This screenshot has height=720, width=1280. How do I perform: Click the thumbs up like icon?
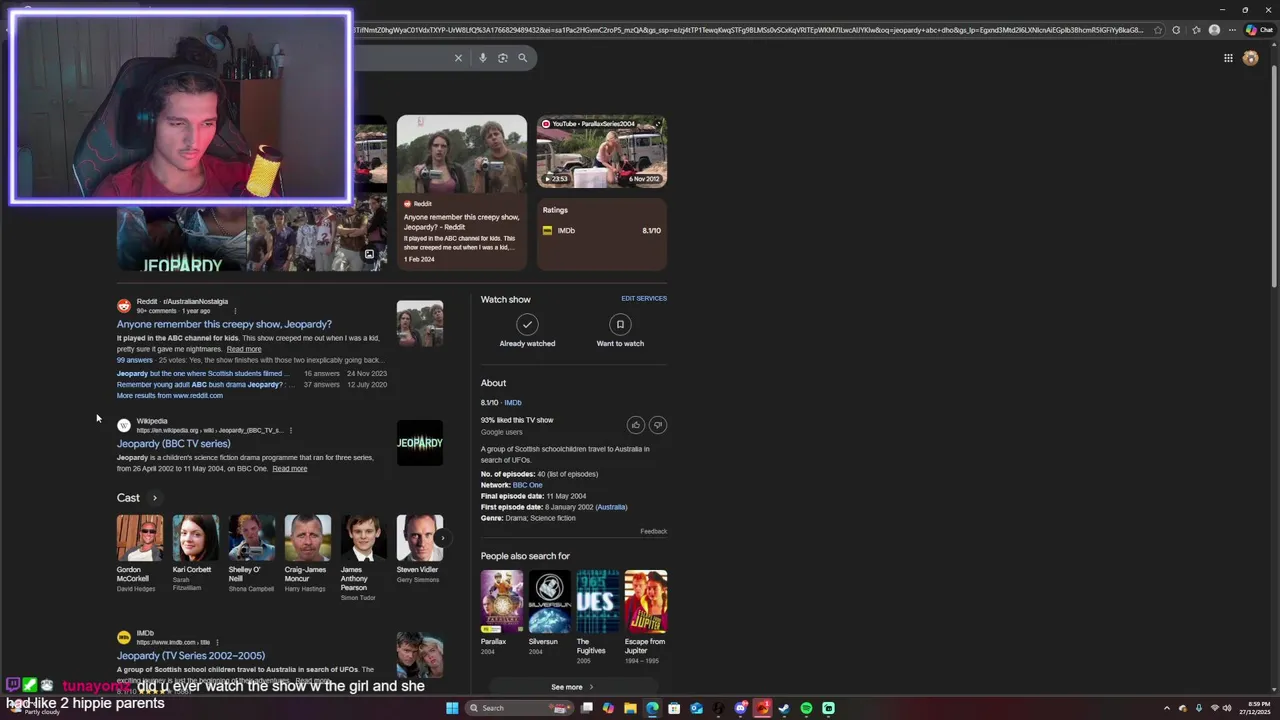coord(635,425)
